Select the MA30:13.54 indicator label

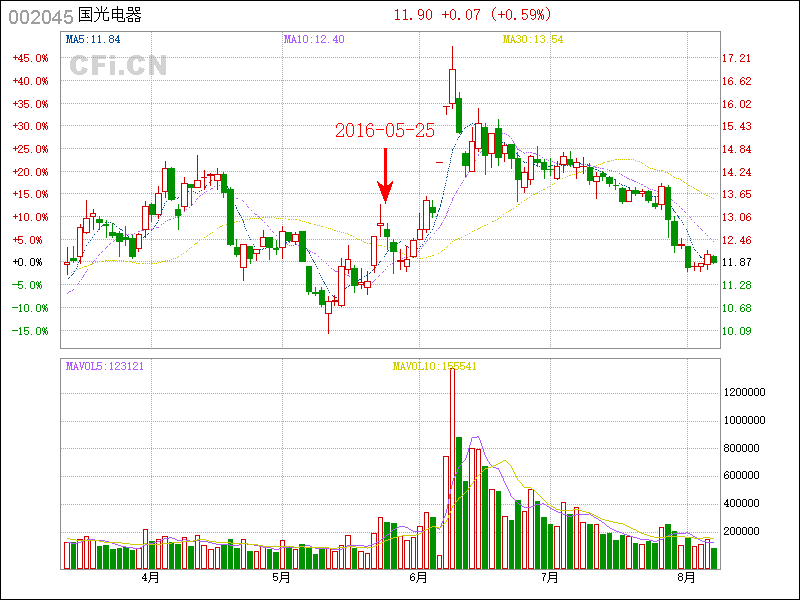[533, 40]
